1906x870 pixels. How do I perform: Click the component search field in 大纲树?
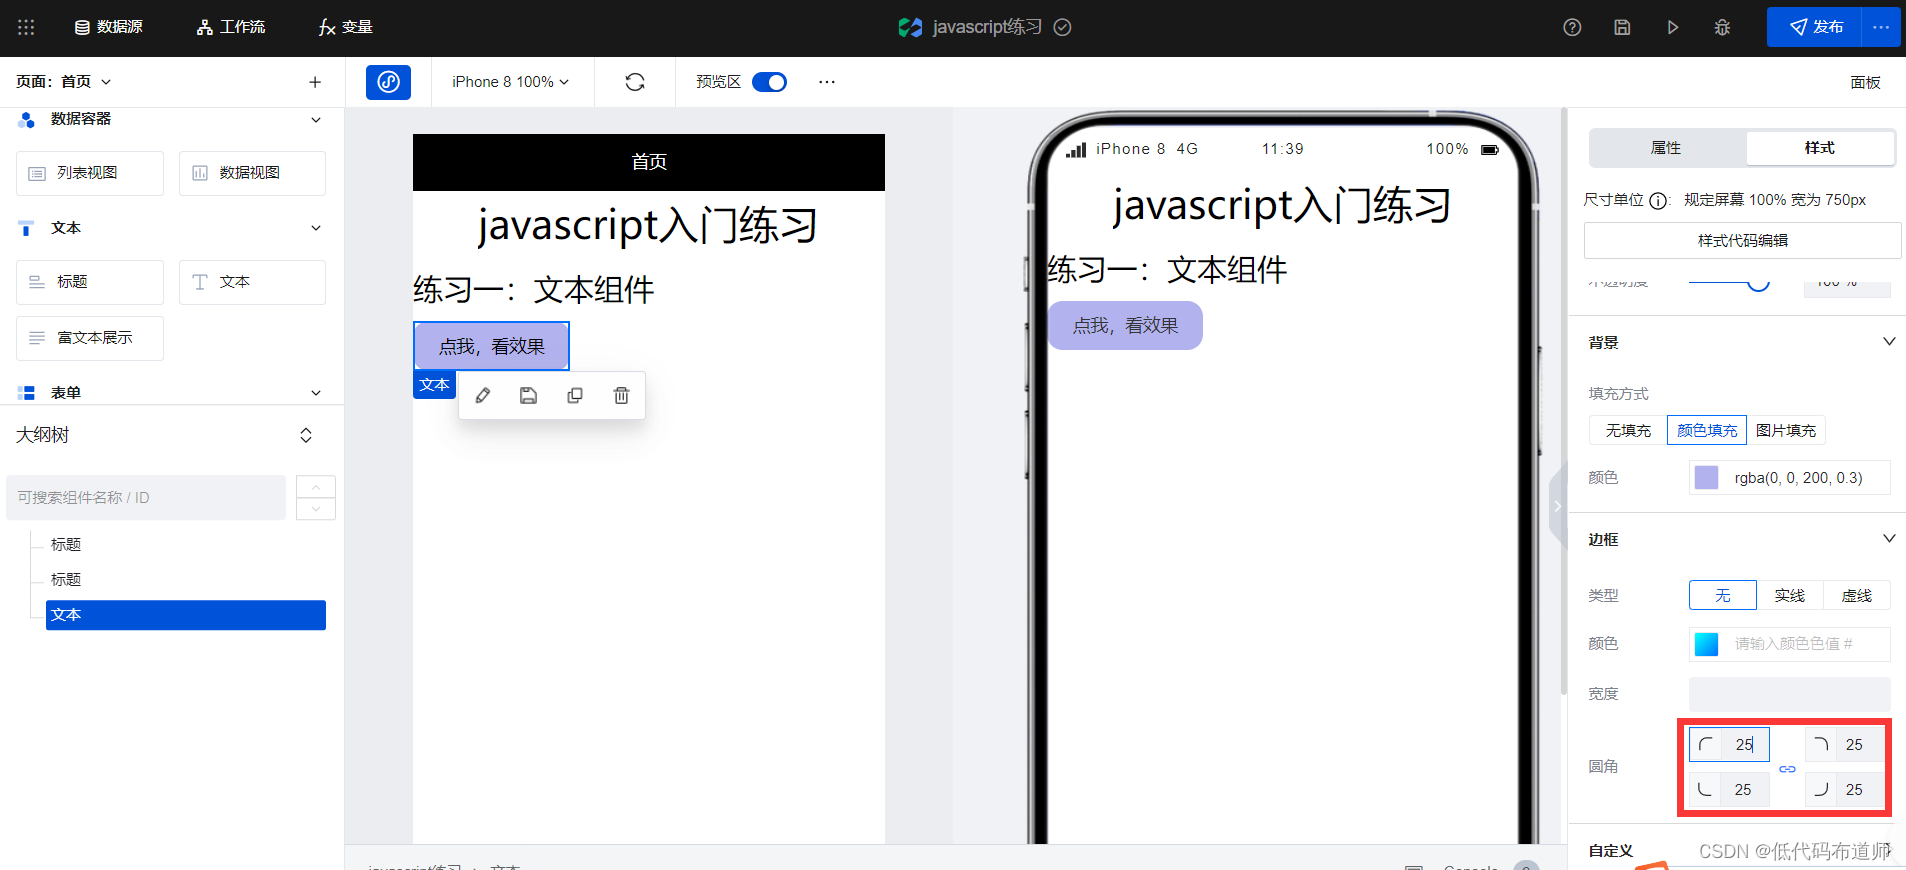[x=146, y=498]
